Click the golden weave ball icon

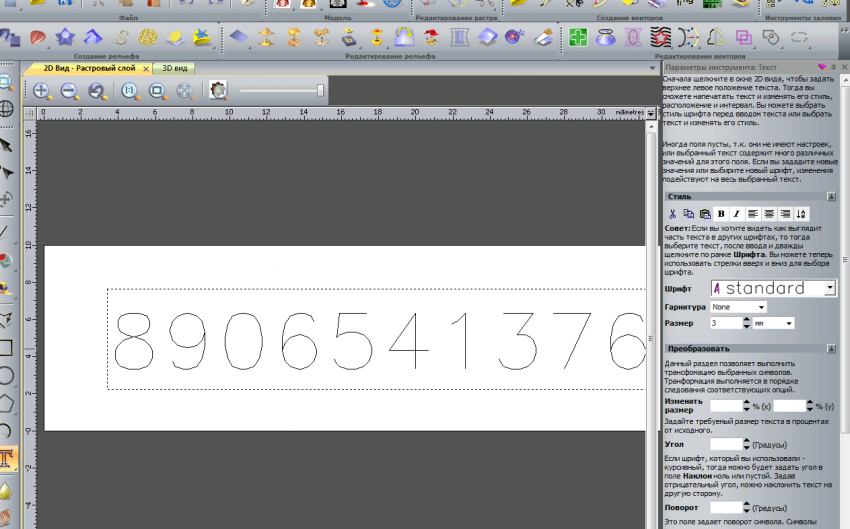[x=147, y=37]
